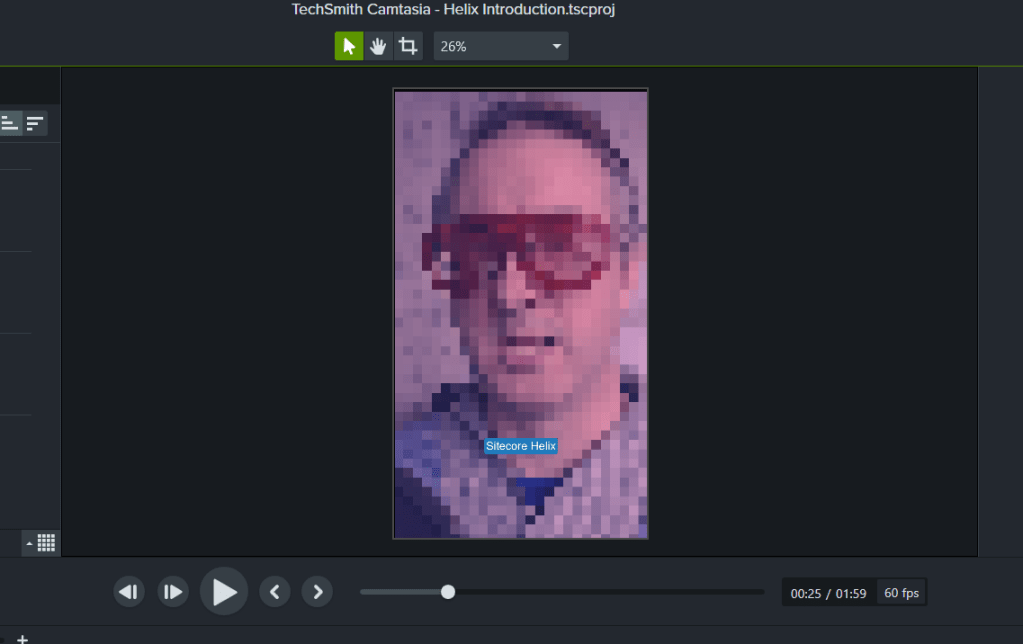1023x644 pixels.
Task: Jump to next clip arrow
Action: [x=317, y=591]
